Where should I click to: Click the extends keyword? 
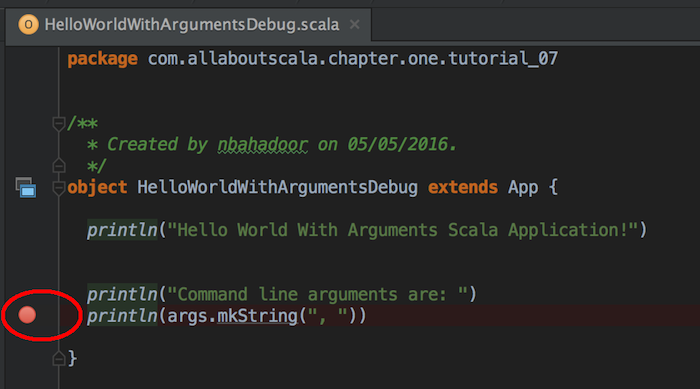462,187
